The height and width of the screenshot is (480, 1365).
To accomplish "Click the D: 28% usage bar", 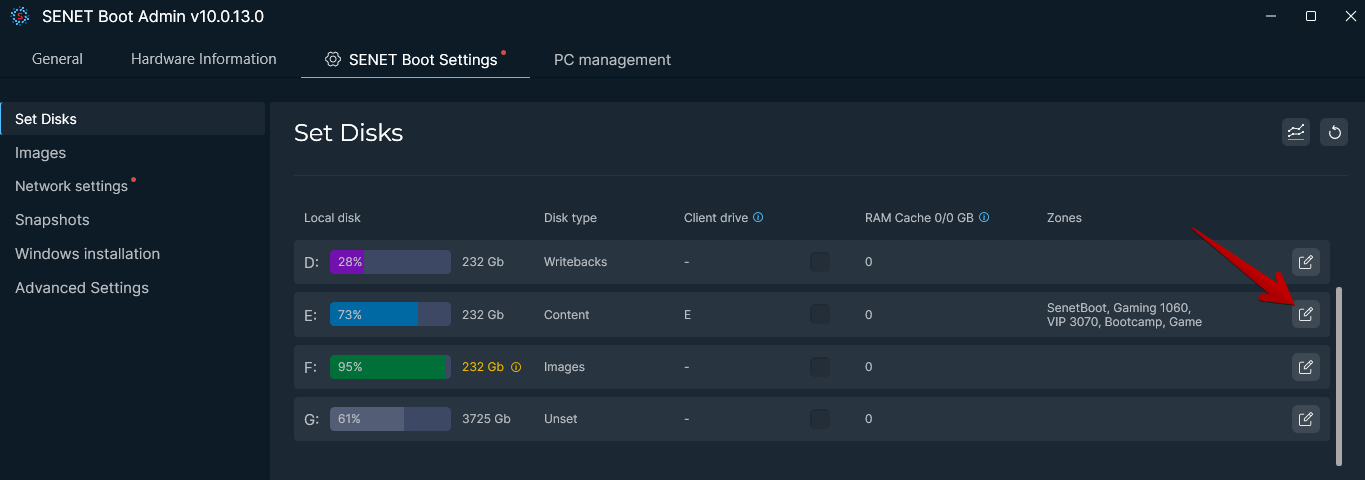I will [x=390, y=262].
